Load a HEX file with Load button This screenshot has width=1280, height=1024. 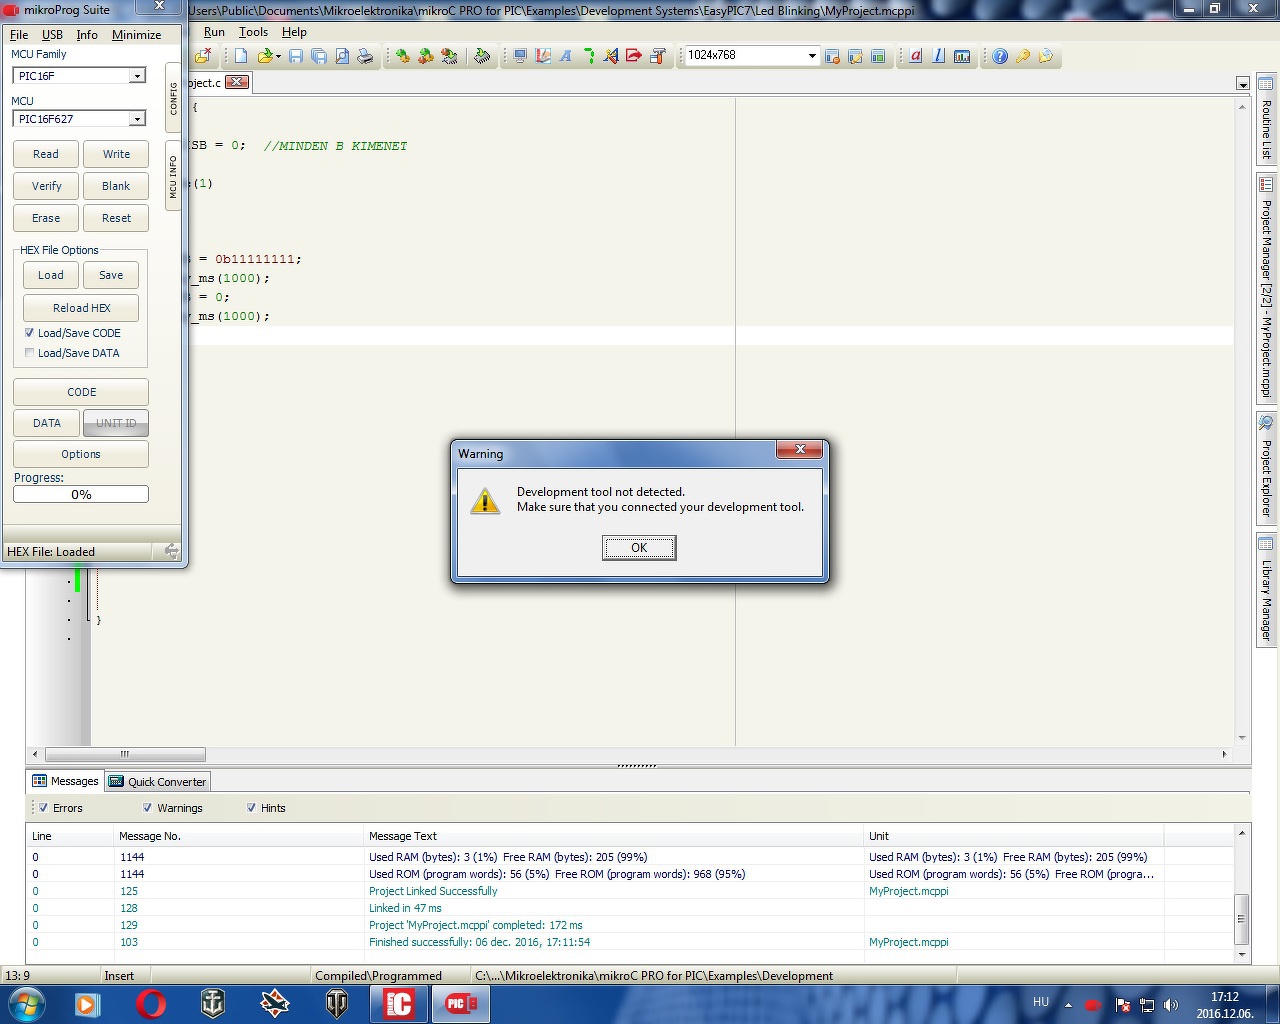(51, 275)
